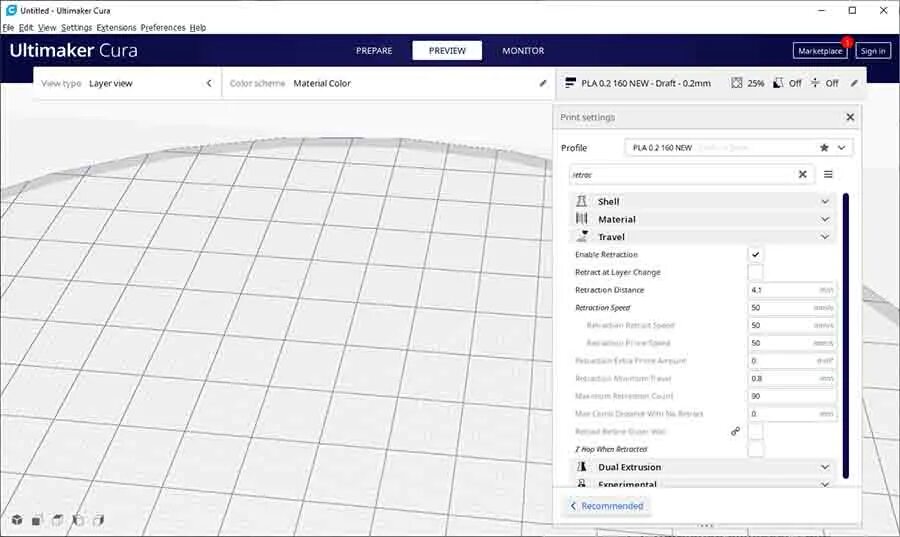Click the Sign in button
This screenshot has width=900, height=537.
[873, 50]
